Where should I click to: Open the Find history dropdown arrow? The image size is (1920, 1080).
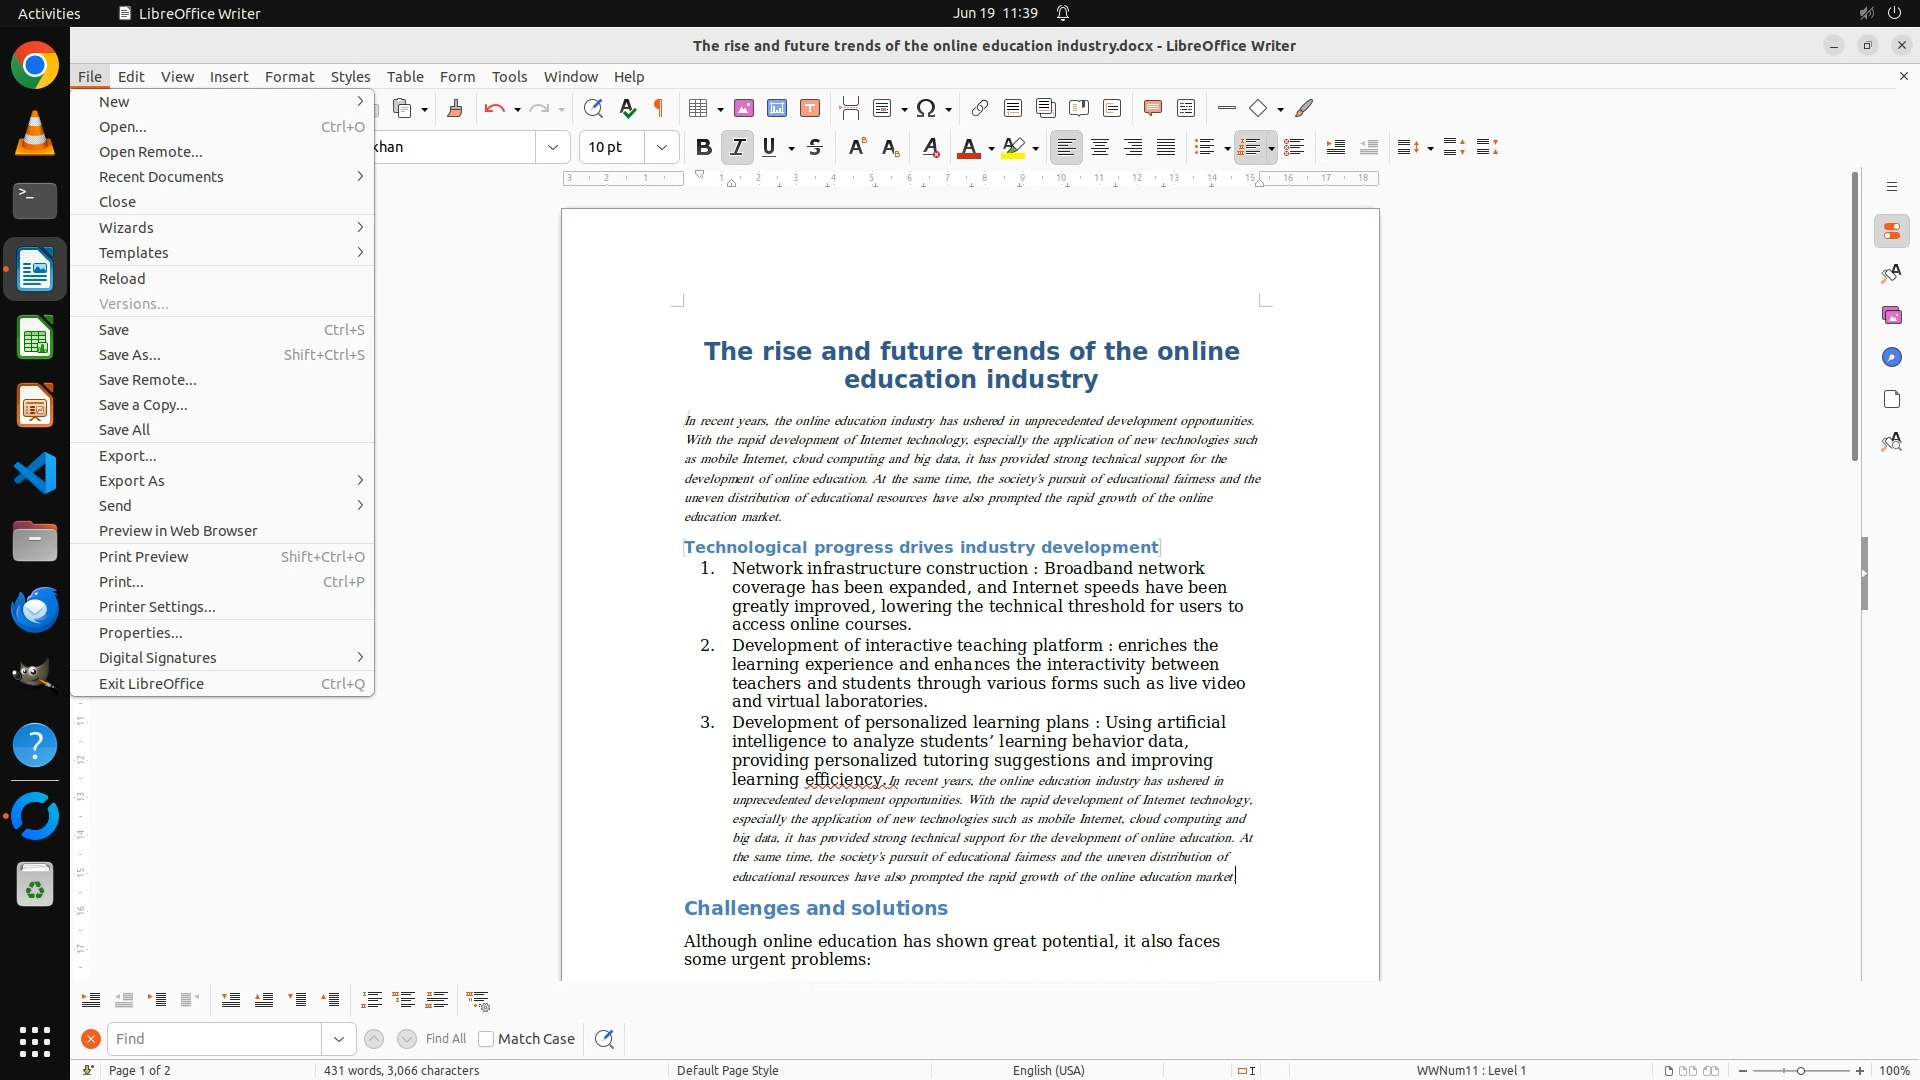click(x=339, y=1039)
